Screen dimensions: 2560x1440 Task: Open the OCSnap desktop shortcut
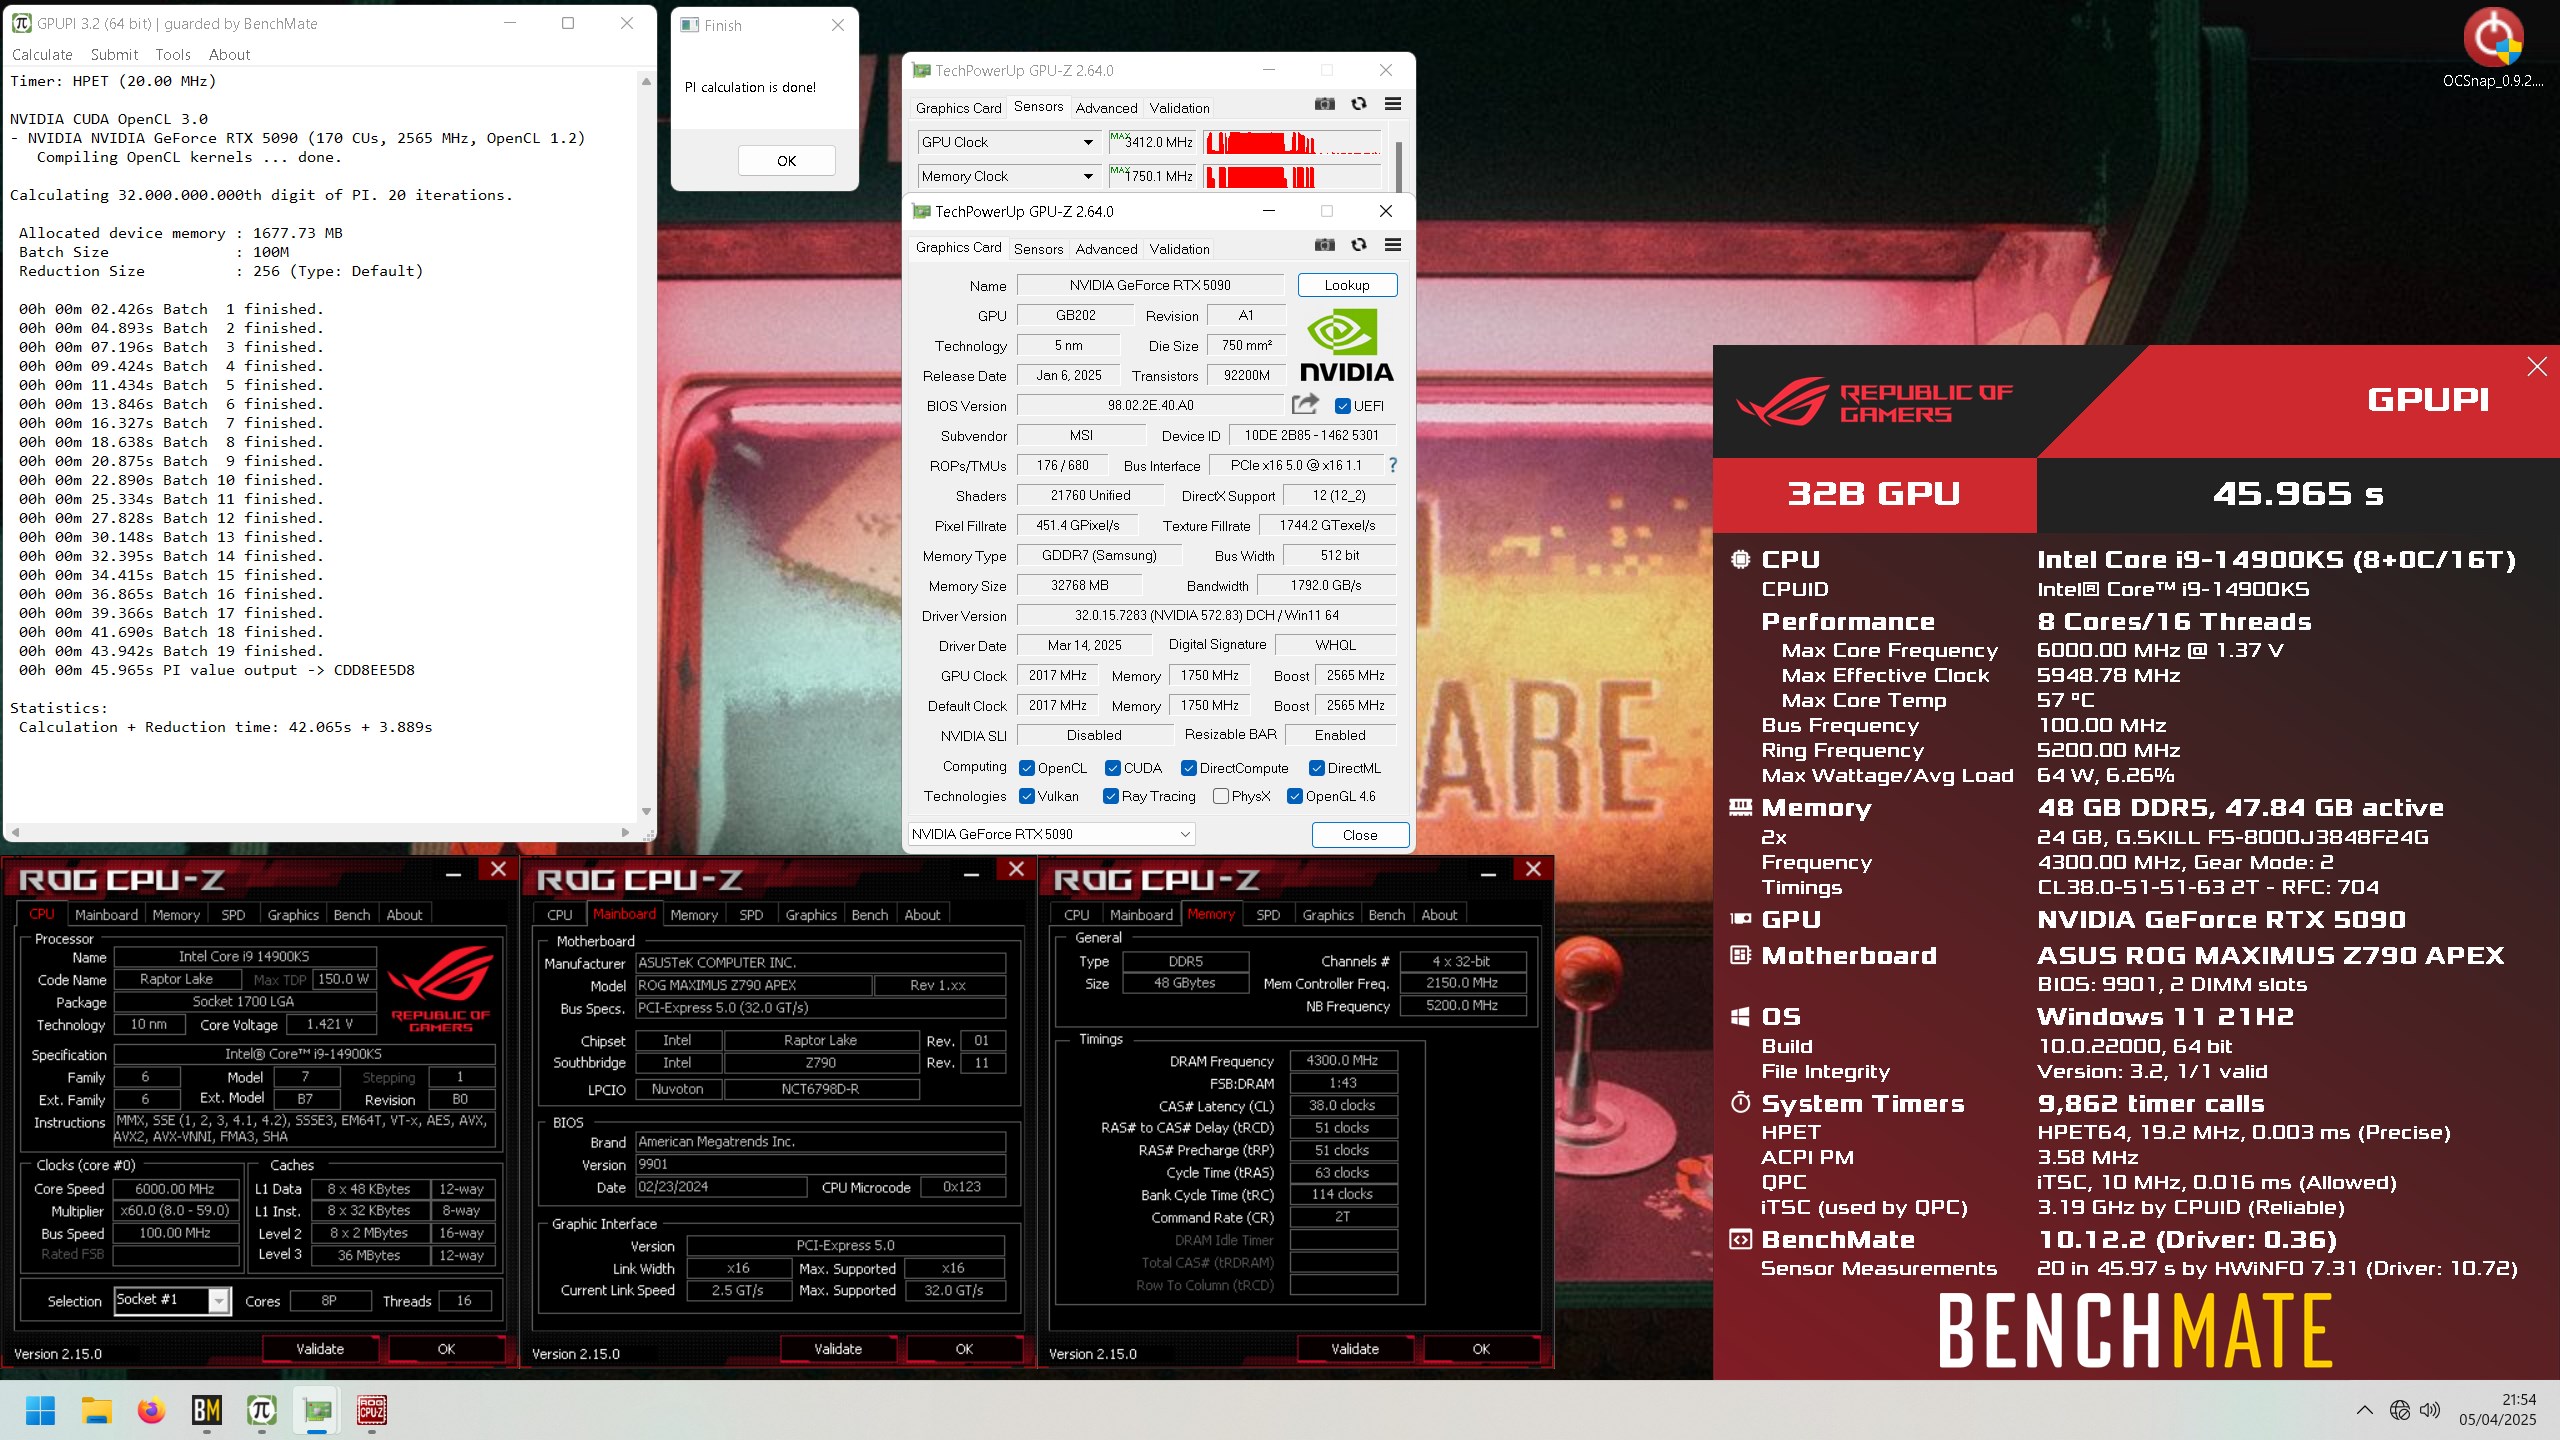pos(2492,47)
